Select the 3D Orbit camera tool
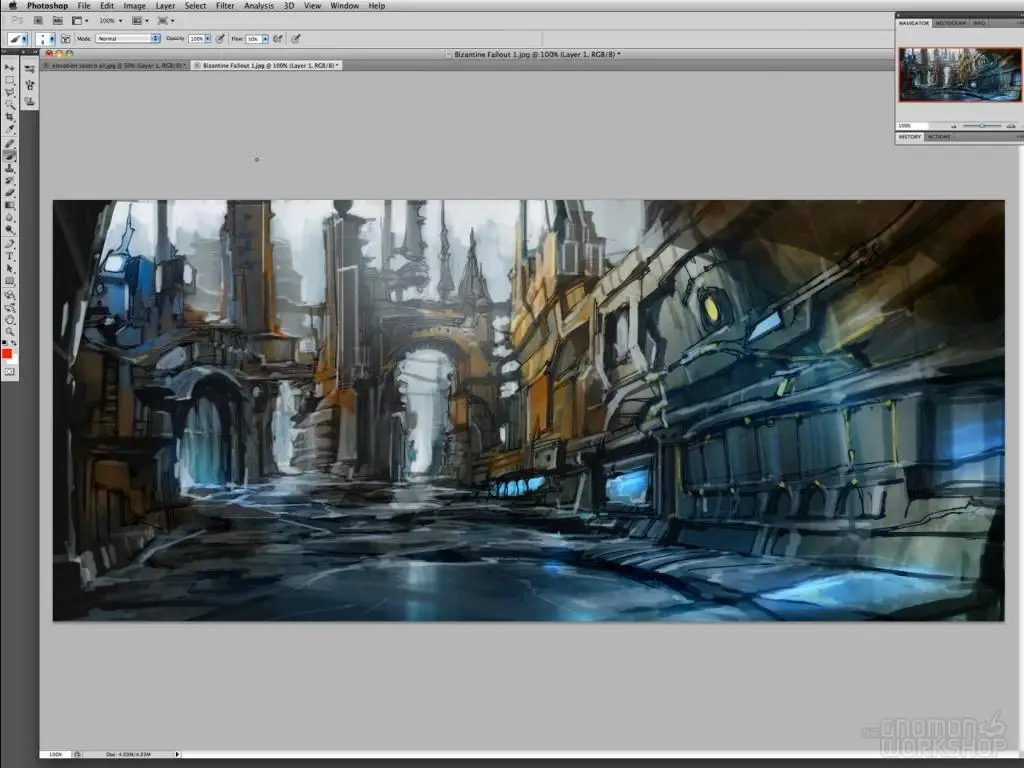Image resolution: width=1024 pixels, height=768 pixels. (x=10, y=308)
